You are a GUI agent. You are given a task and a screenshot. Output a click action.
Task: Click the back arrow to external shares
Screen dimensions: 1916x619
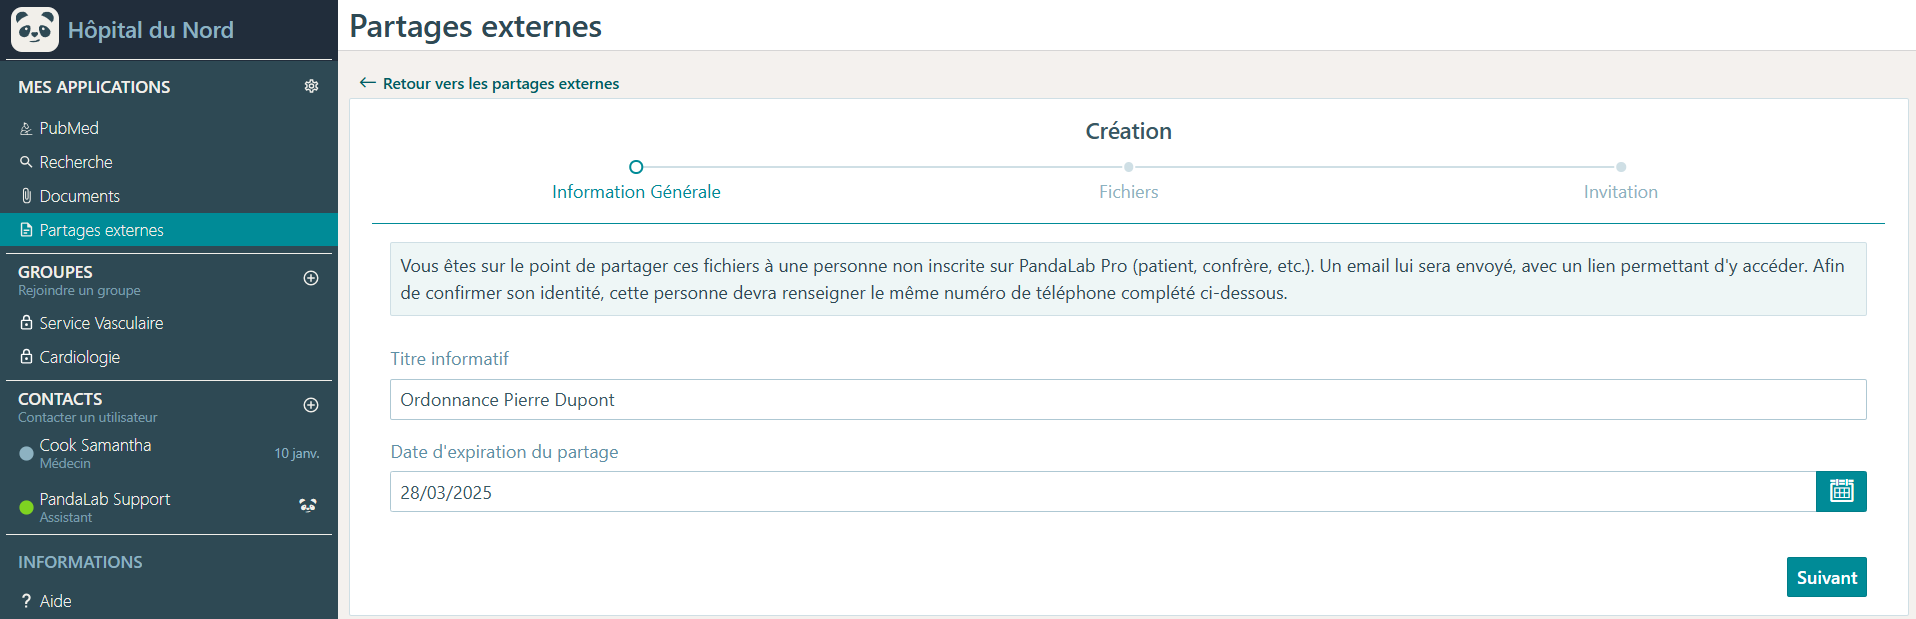pos(367,83)
